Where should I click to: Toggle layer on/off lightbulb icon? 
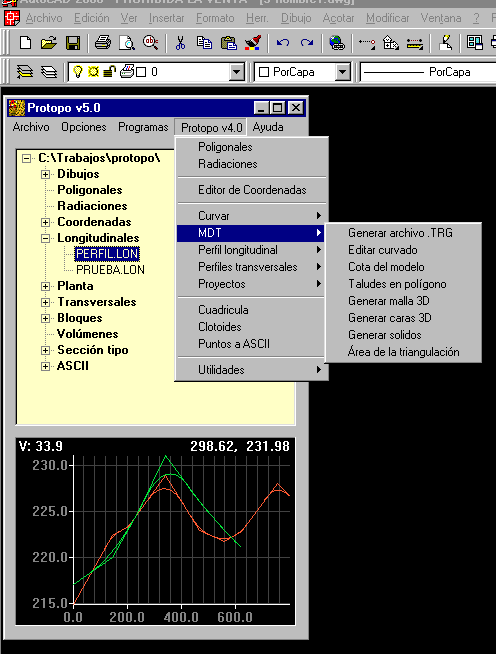coord(78,71)
